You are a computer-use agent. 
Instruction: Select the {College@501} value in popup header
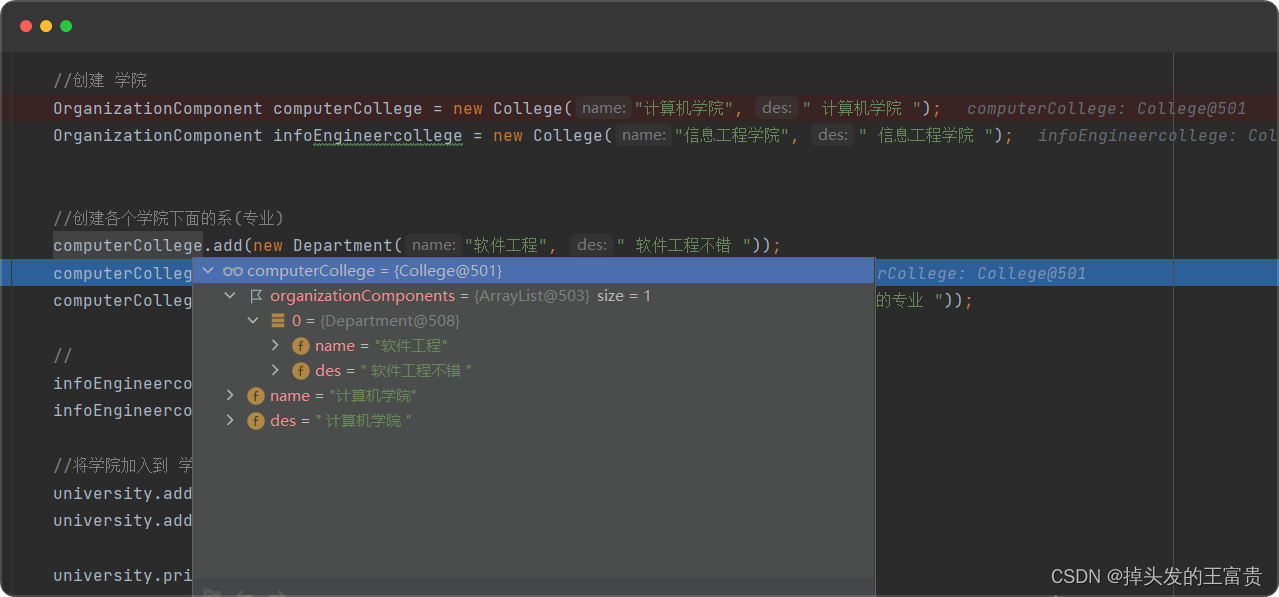448,271
